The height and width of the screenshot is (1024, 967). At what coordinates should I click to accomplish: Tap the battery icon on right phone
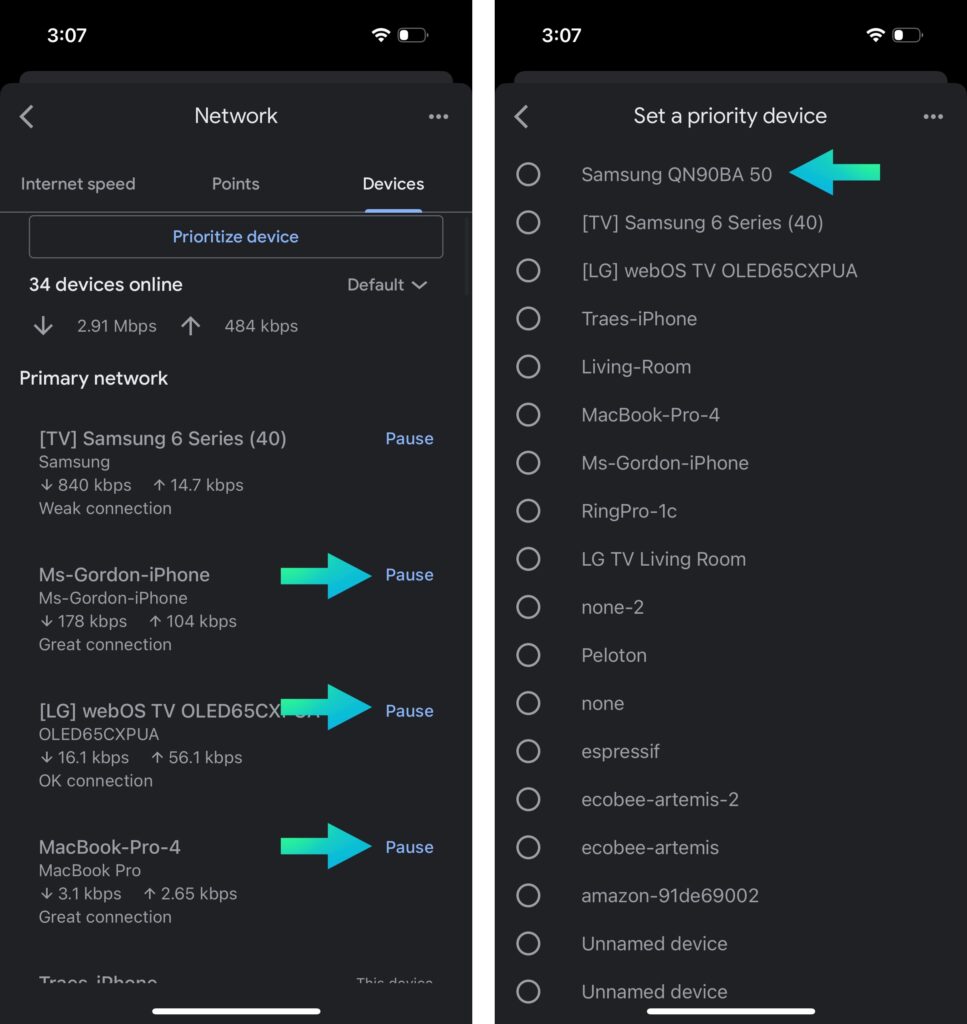tap(908, 35)
